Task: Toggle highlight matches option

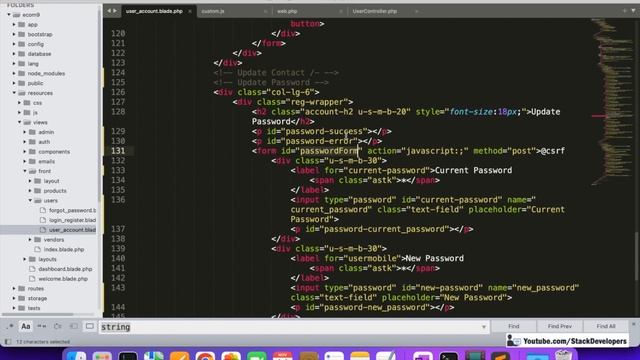Action: (x=90, y=326)
